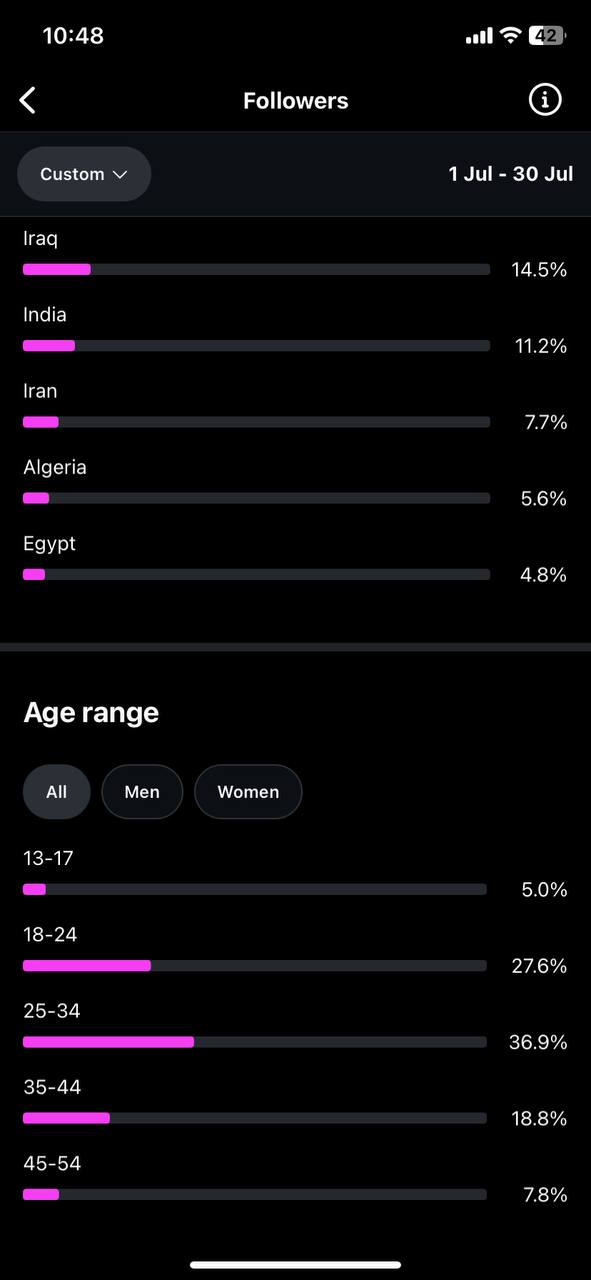Select the All age filter
Screen dimensions: 591x1280
tap(57, 792)
